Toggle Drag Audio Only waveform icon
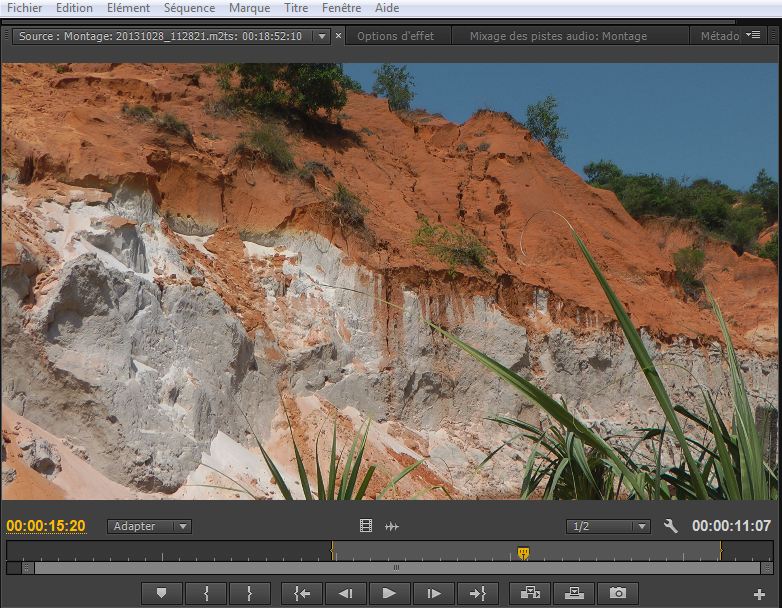Image resolution: width=782 pixels, height=608 pixels. [392, 526]
